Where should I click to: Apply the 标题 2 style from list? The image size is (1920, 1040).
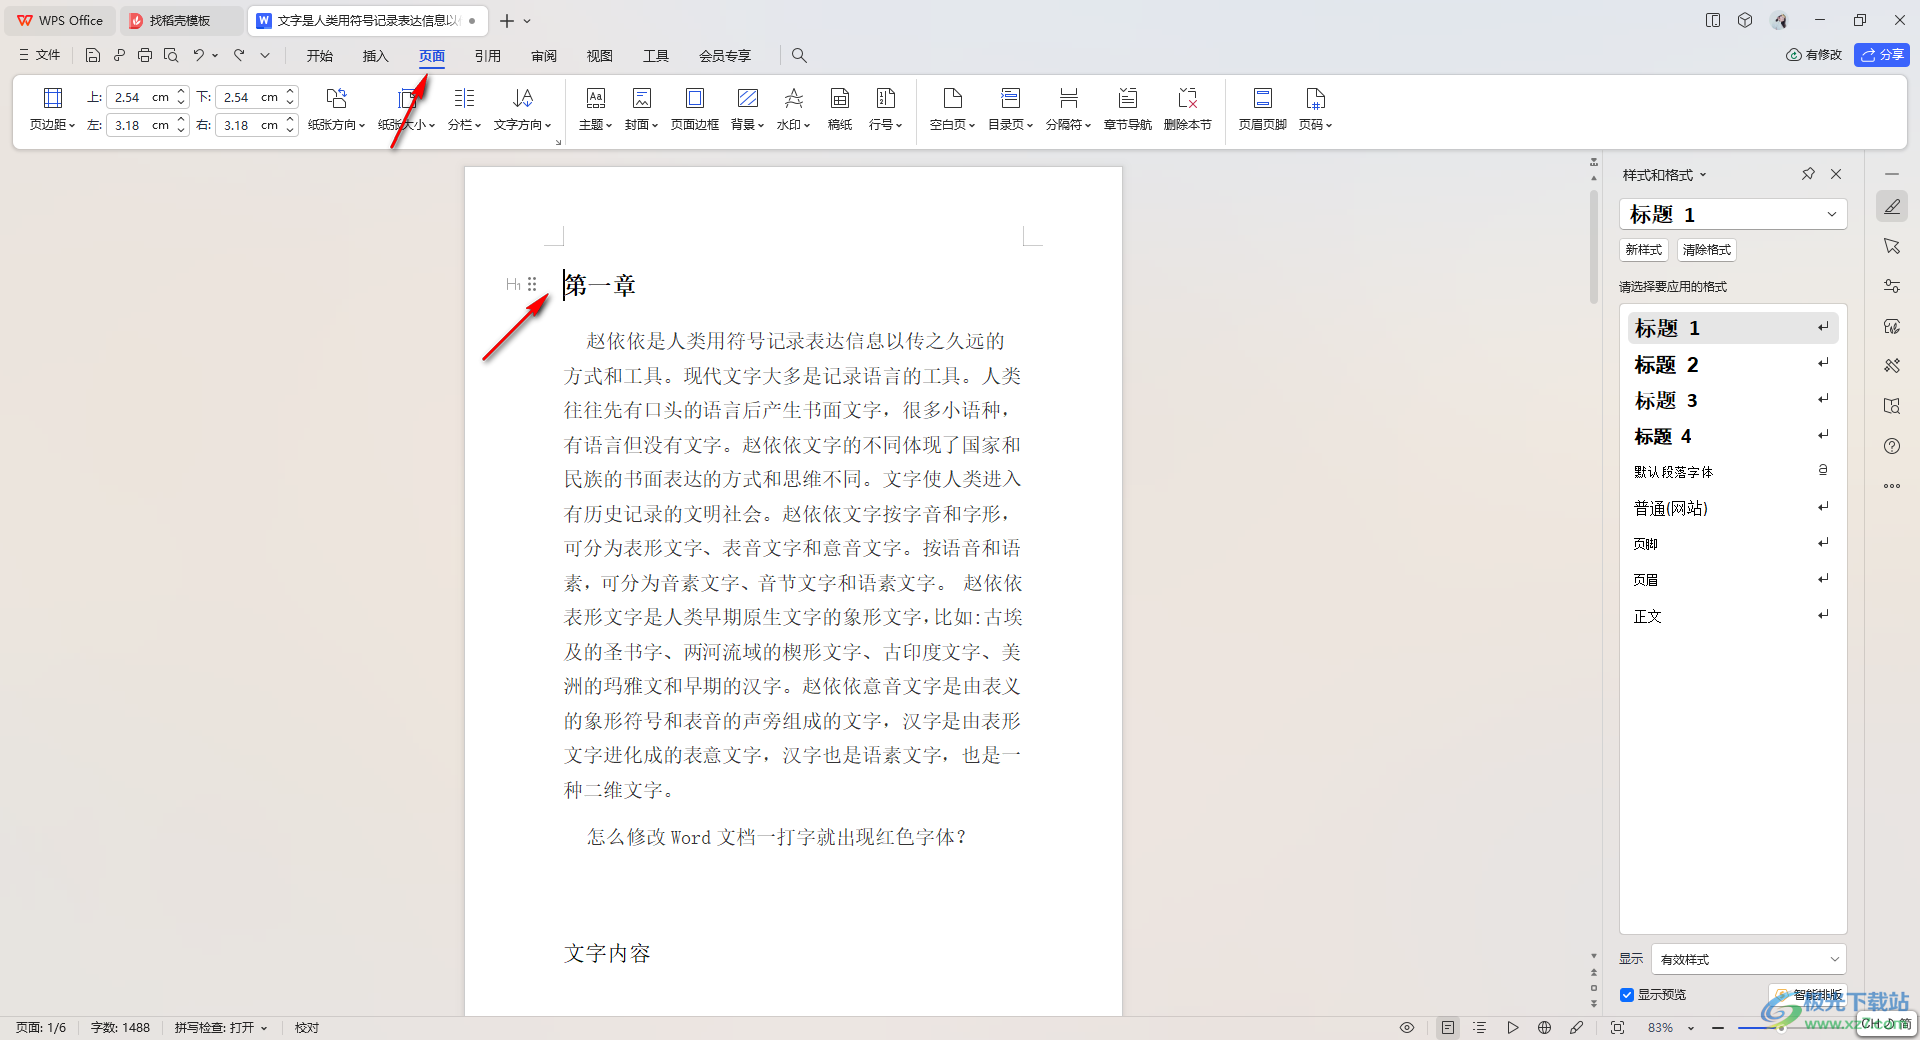coord(1733,365)
